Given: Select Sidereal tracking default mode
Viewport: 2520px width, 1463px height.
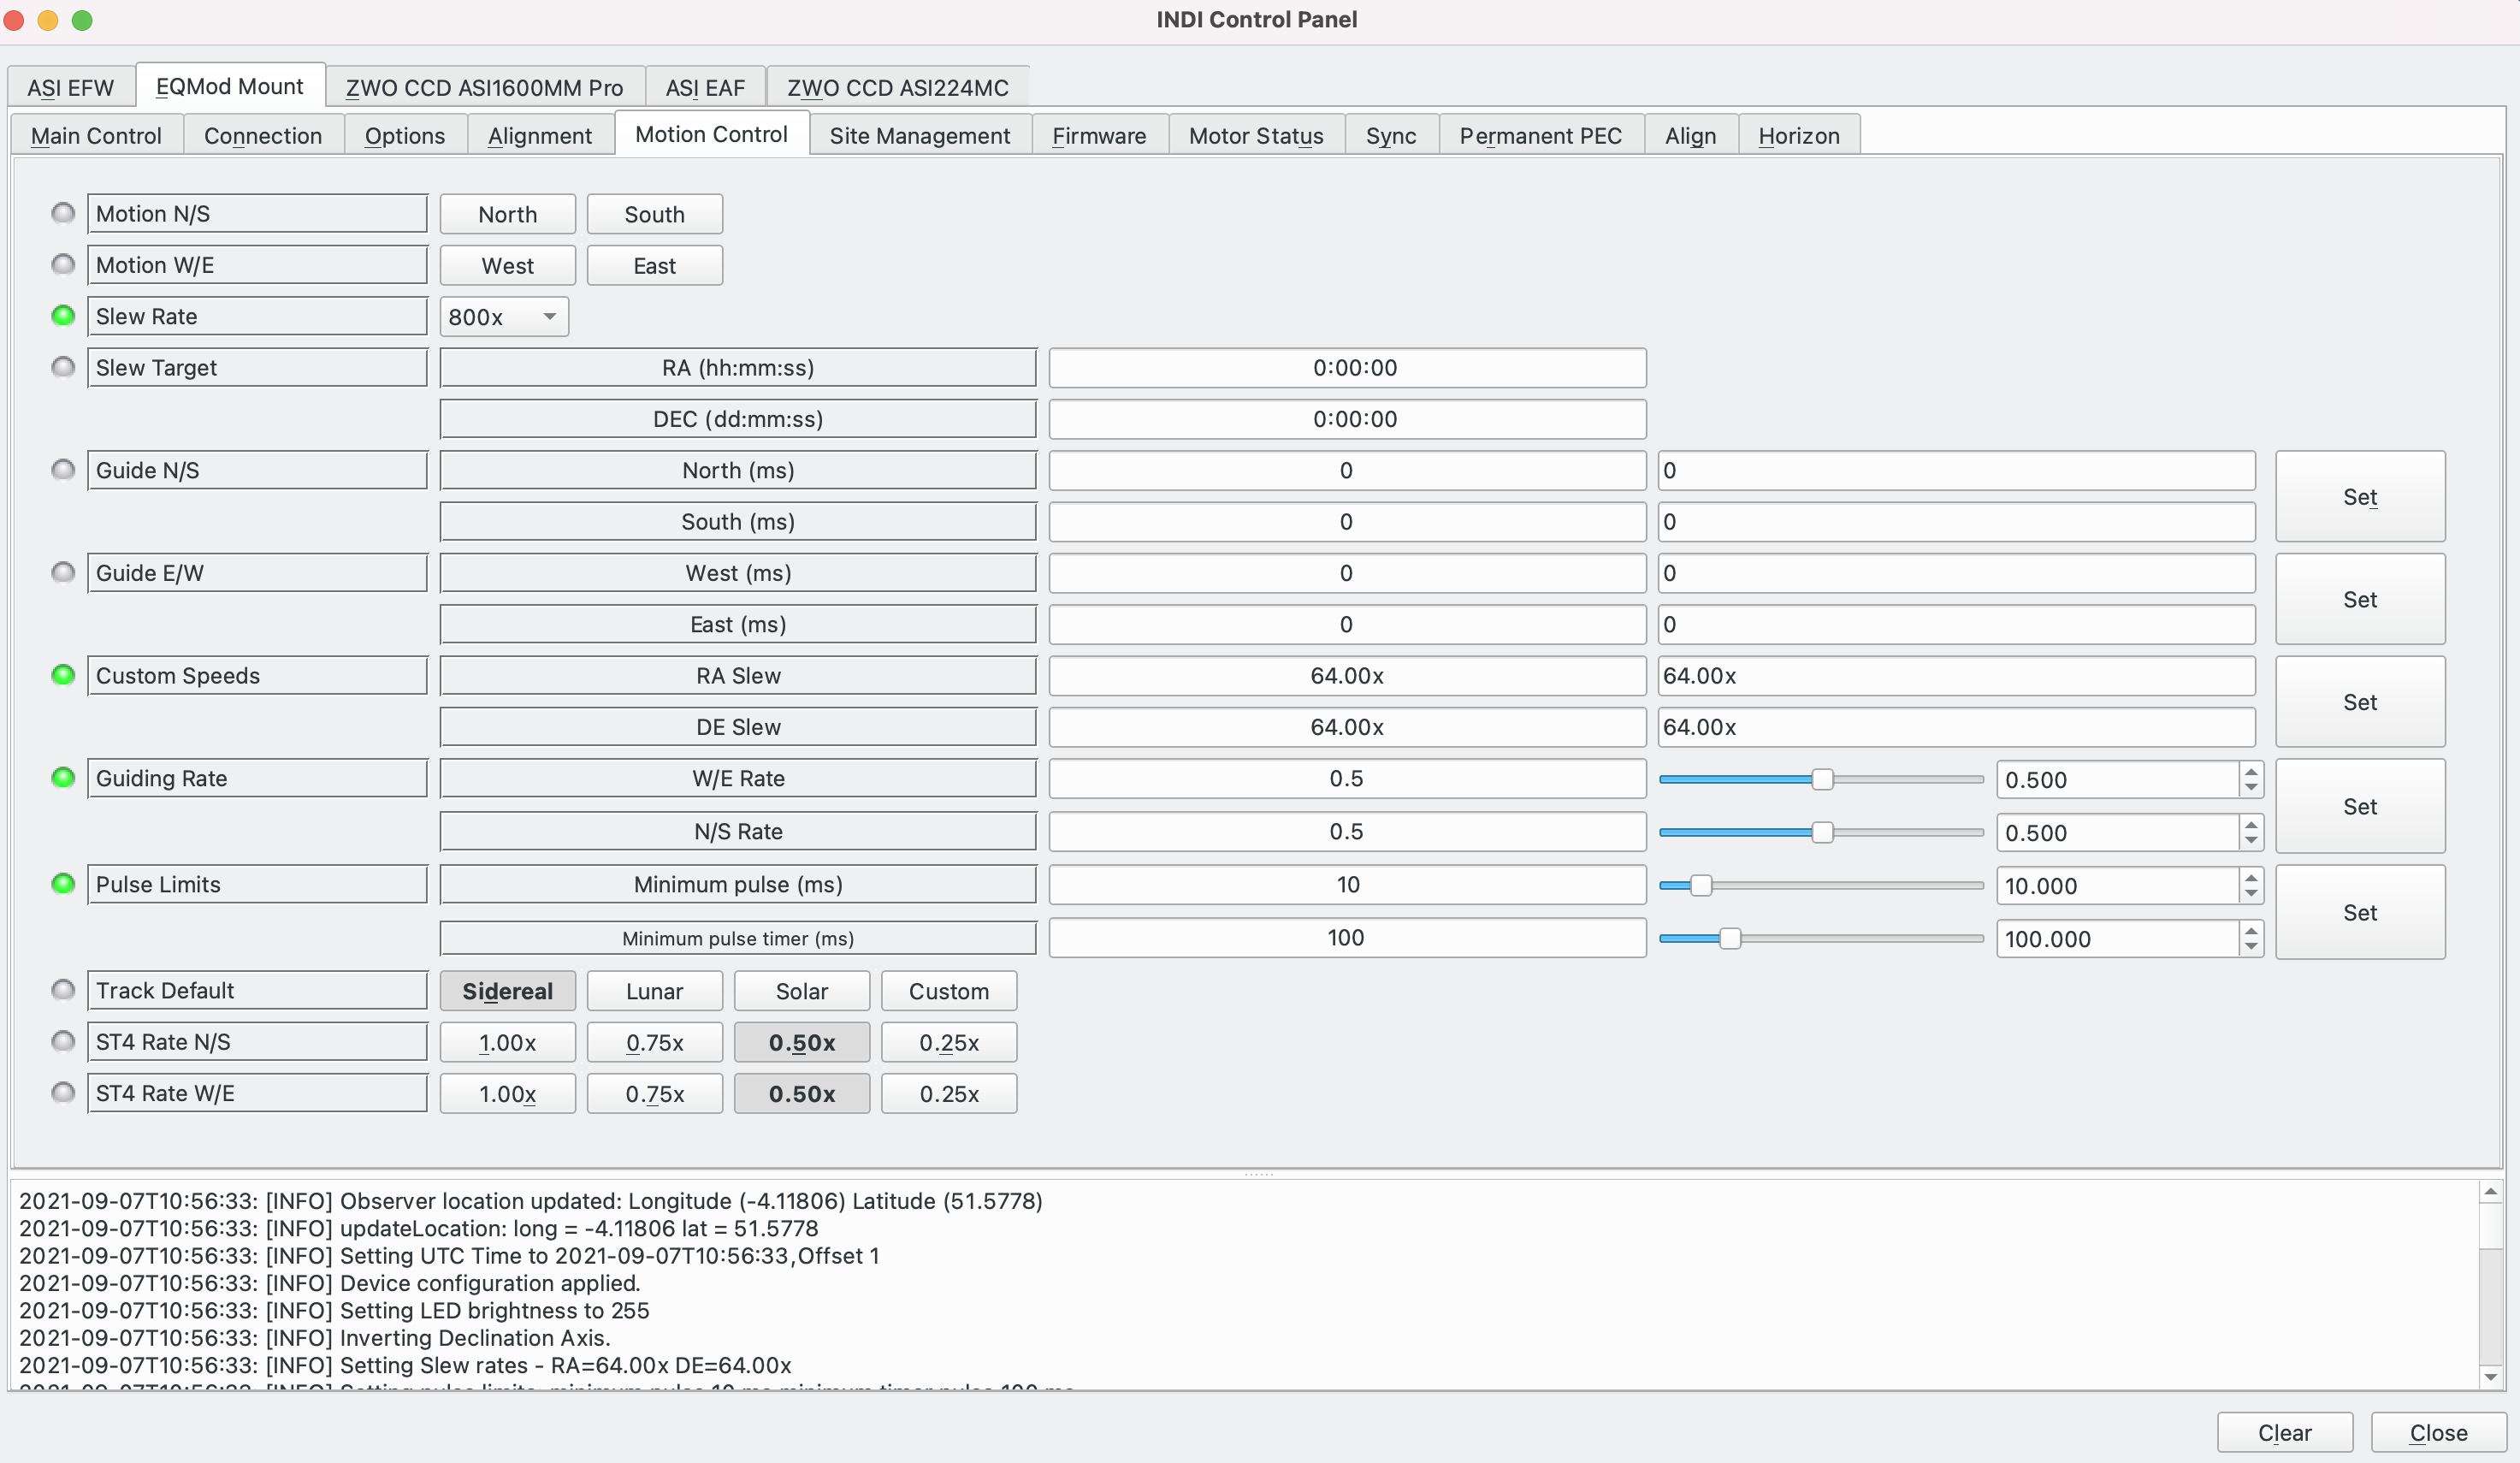Looking at the screenshot, I should click(x=506, y=989).
